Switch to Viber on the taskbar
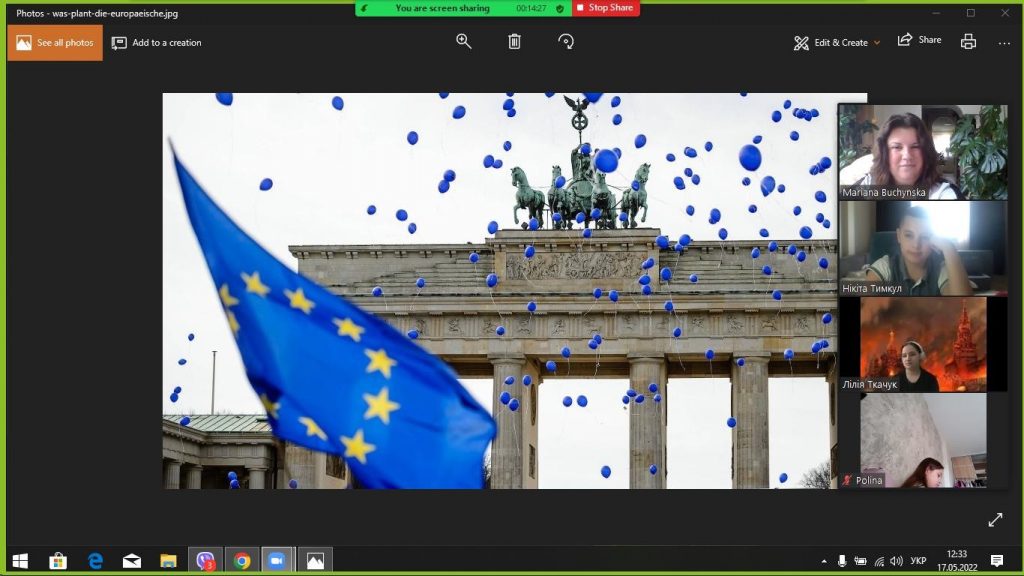 pyautogui.click(x=206, y=561)
